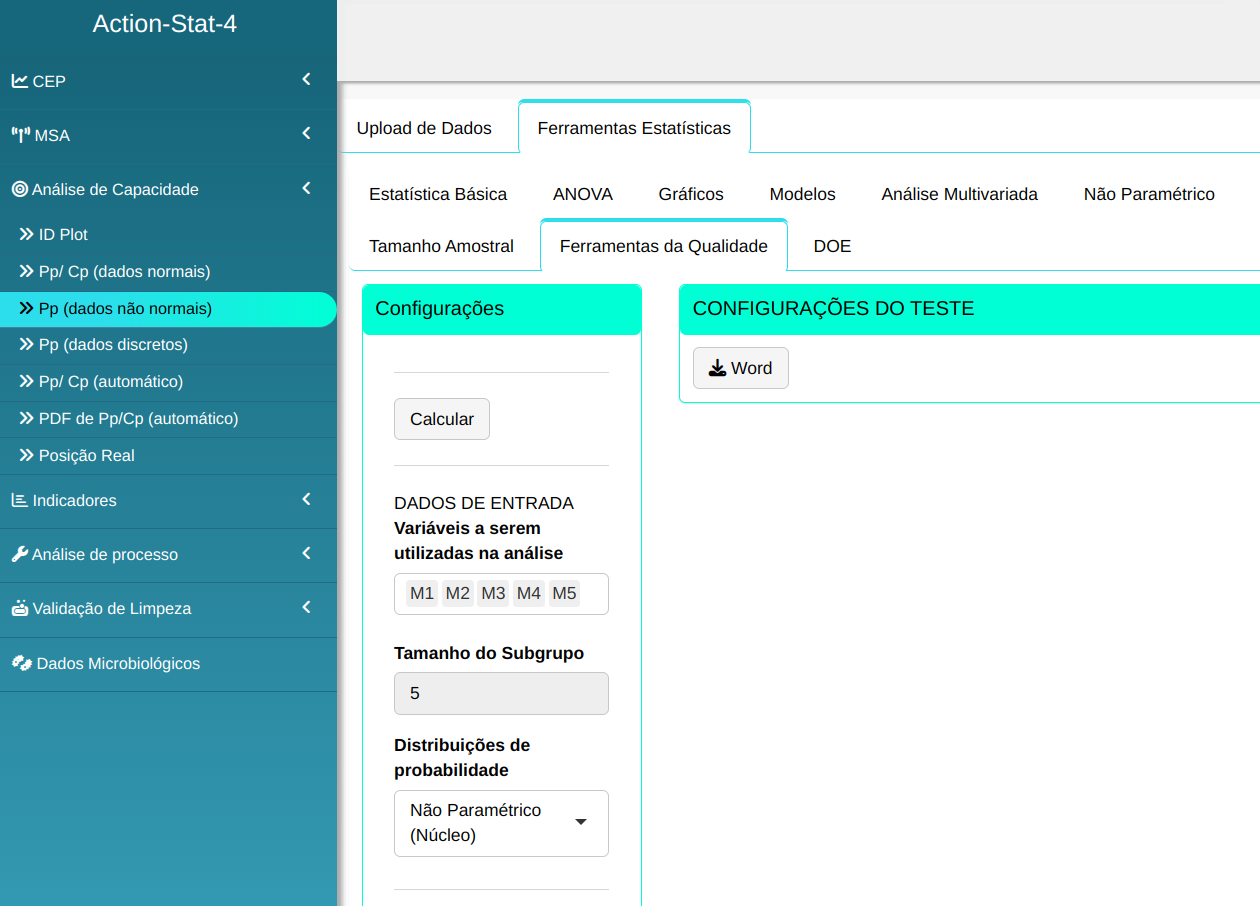The width and height of the screenshot is (1260, 906).
Task: Click the MSA antenna icon
Action: point(21,135)
